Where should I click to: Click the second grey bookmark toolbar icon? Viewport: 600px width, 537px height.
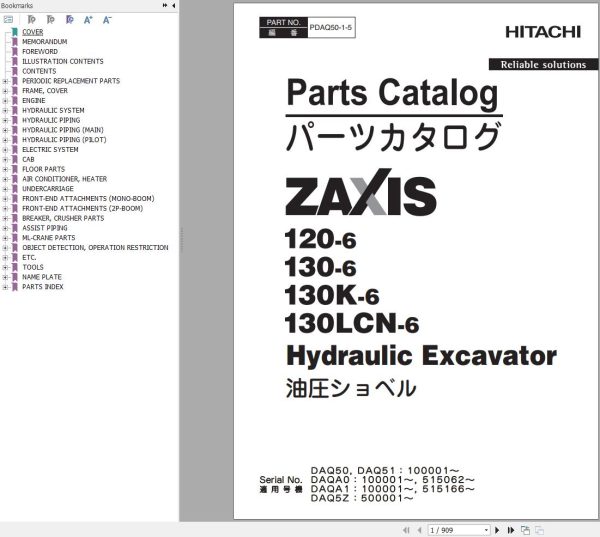[51, 20]
